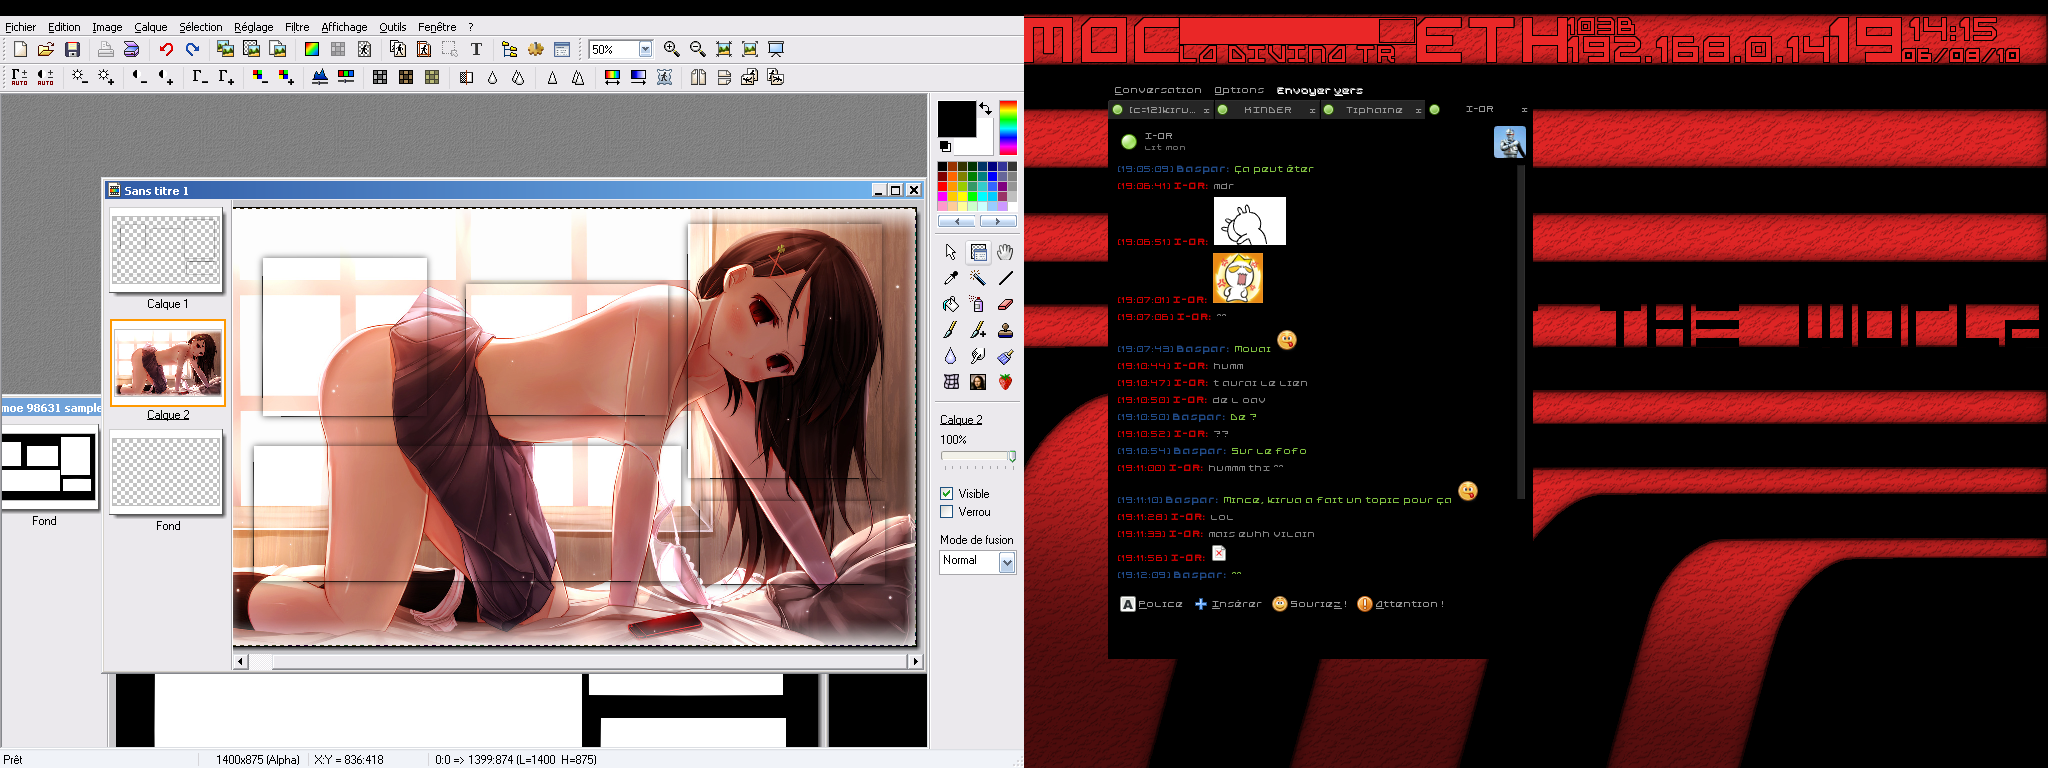The height and width of the screenshot is (768, 2048).
Task: Open Envoyer vers menu in chat window
Action: [x=1320, y=90]
